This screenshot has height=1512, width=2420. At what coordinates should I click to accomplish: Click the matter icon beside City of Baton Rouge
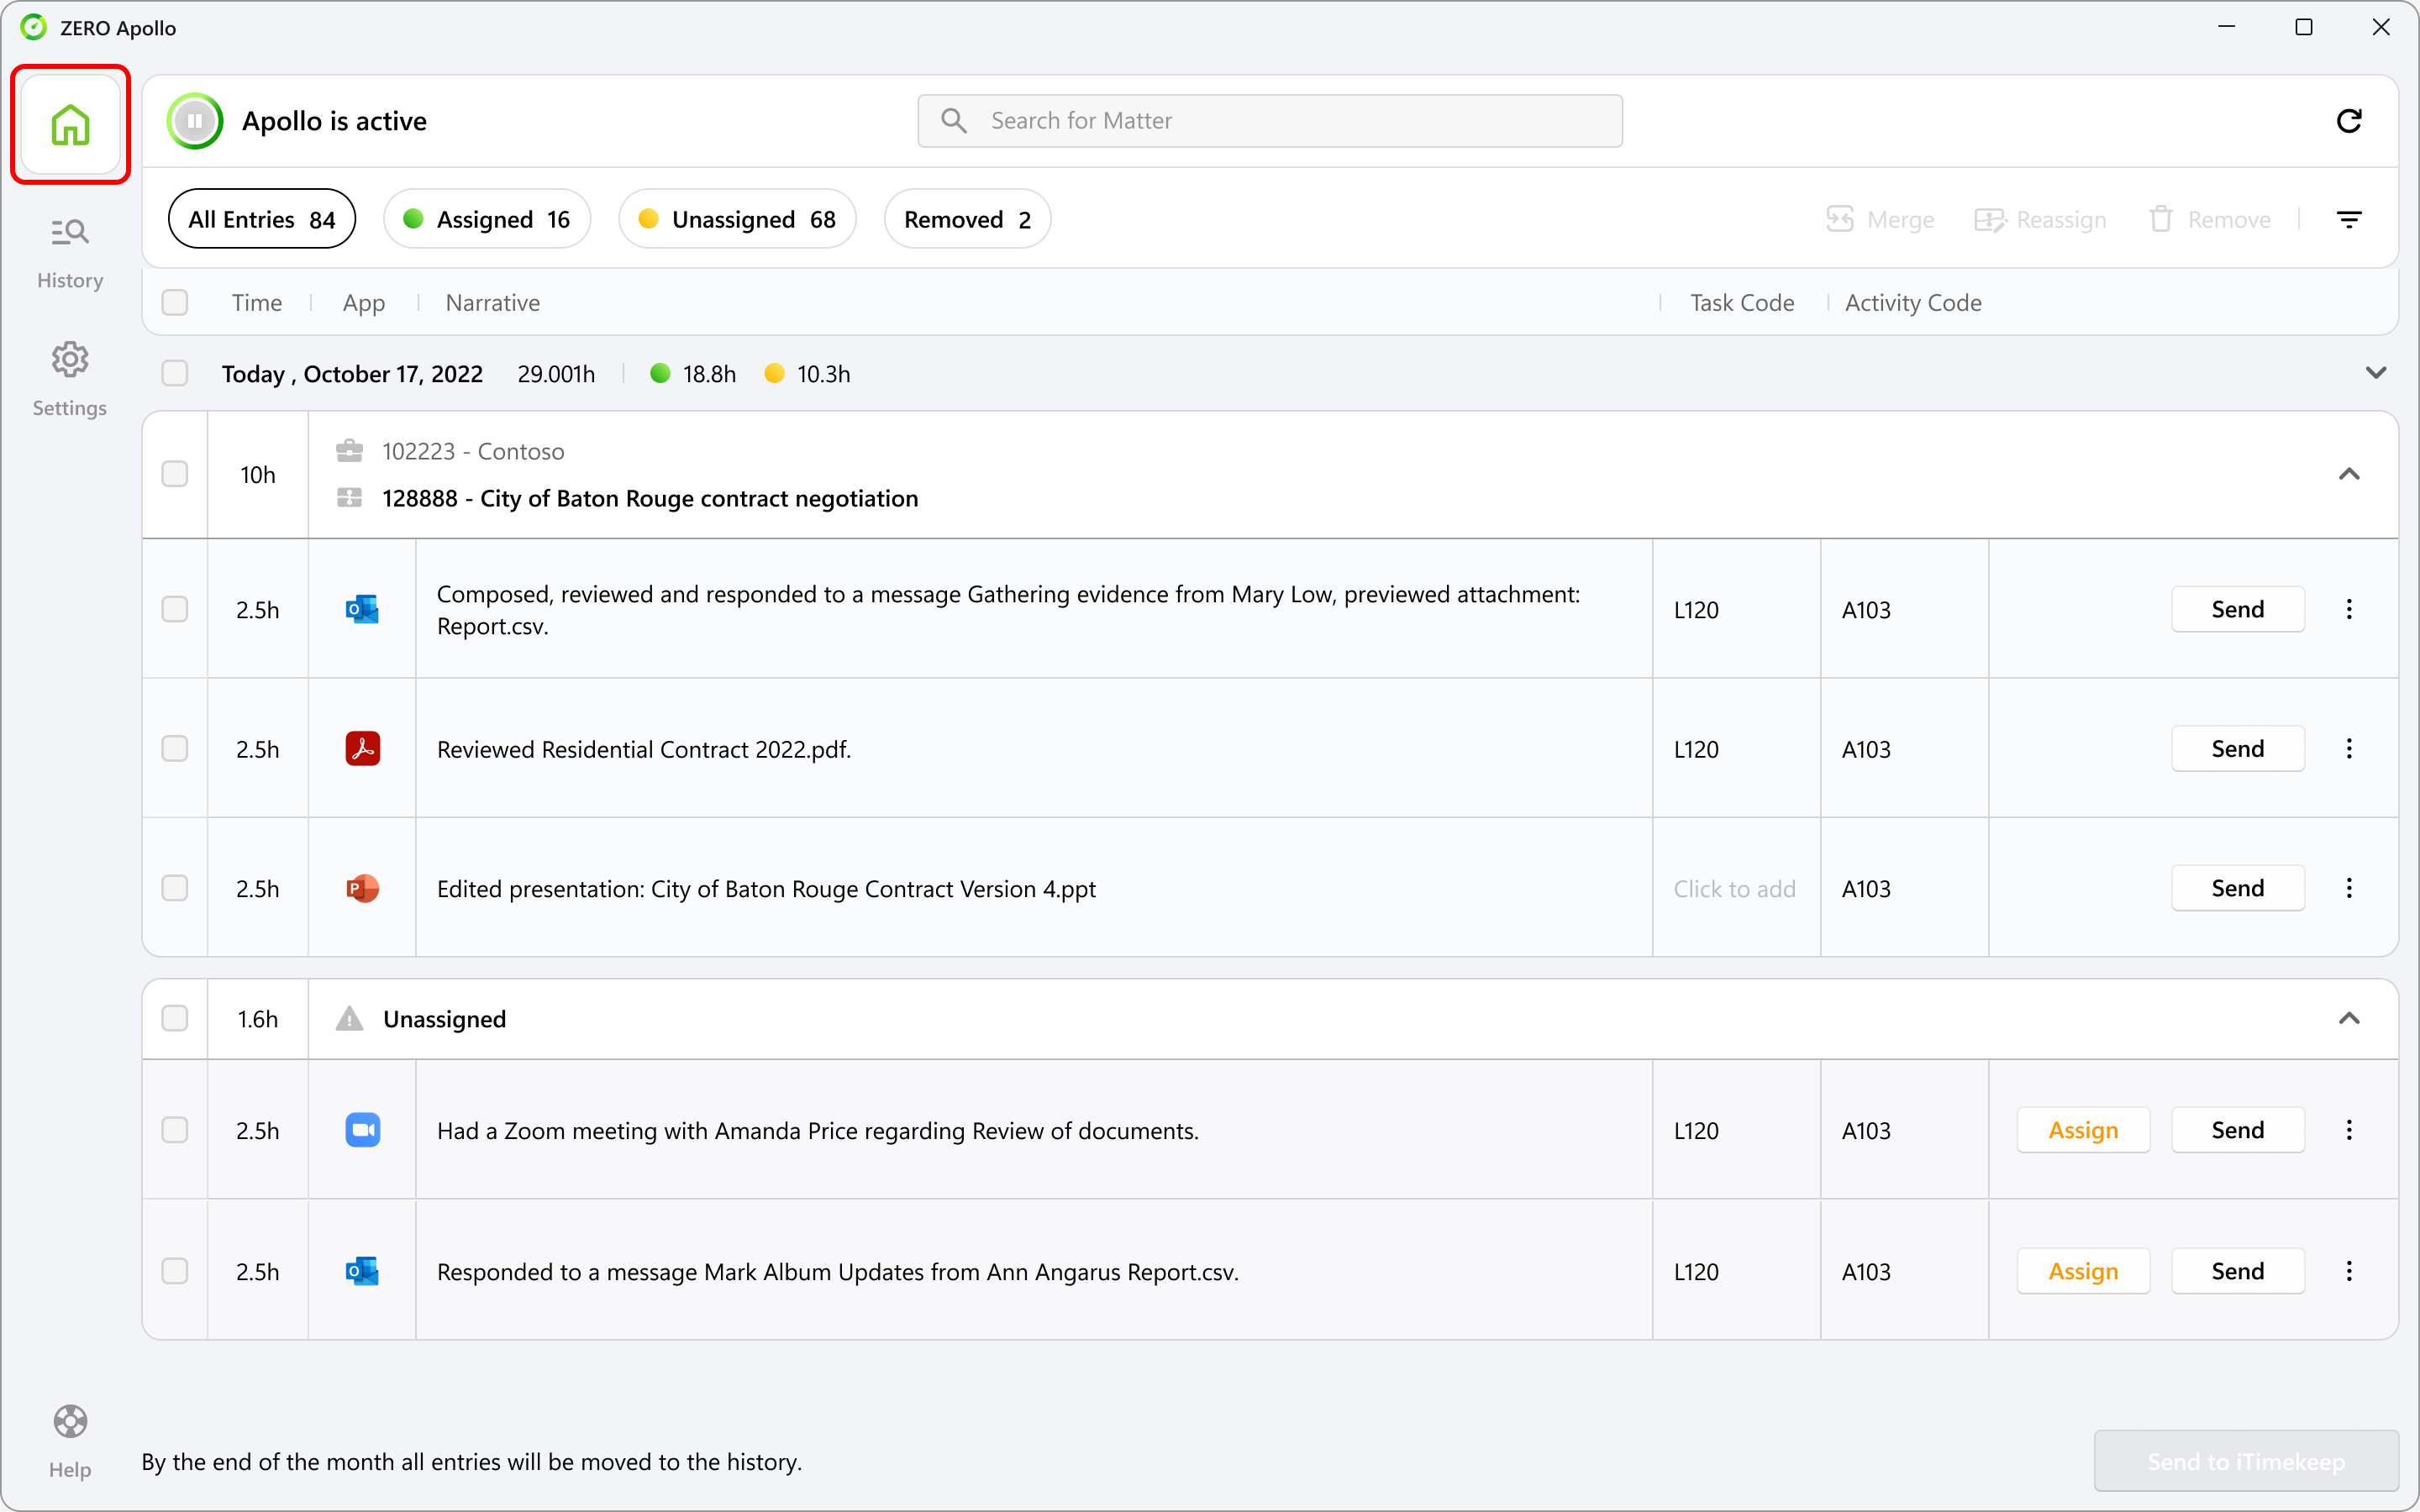tap(349, 497)
